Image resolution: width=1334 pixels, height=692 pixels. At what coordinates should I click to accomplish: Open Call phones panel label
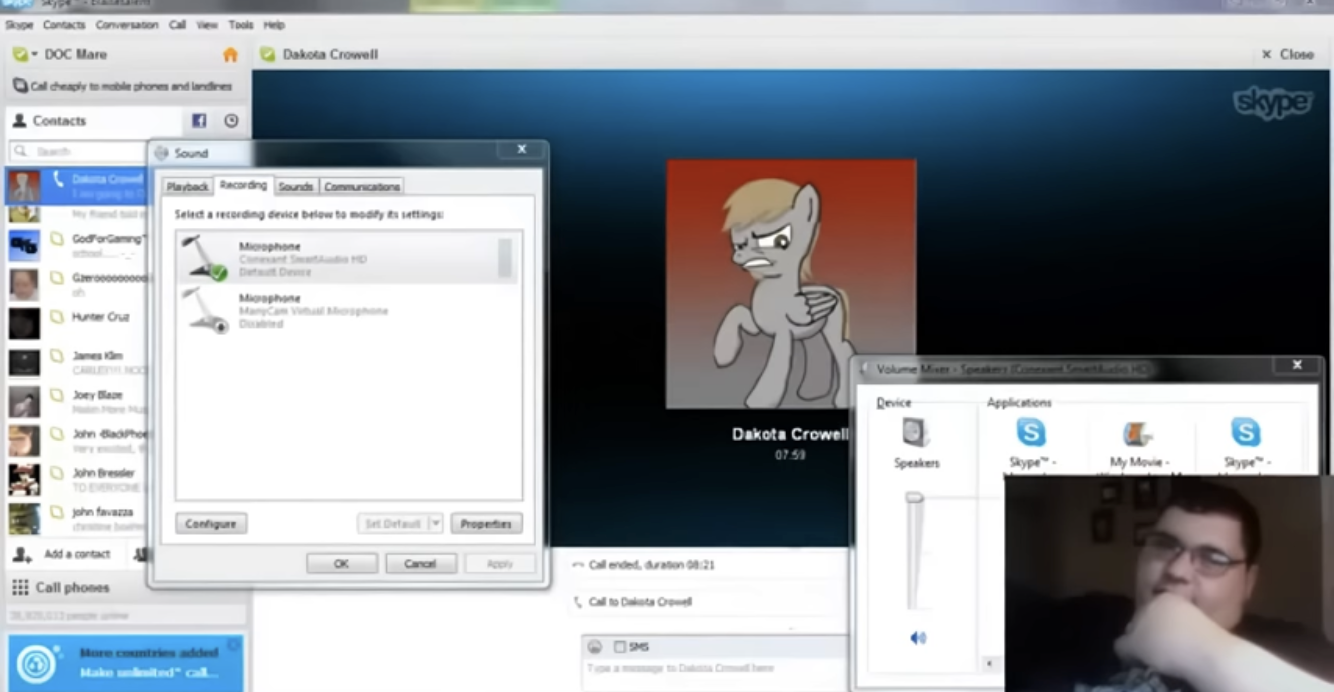73,588
